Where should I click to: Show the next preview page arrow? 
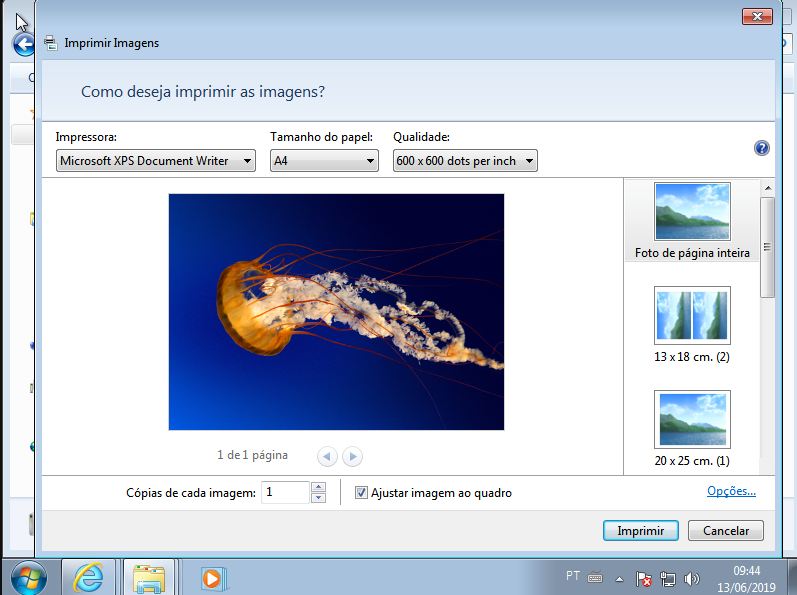pyautogui.click(x=353, y=456)
